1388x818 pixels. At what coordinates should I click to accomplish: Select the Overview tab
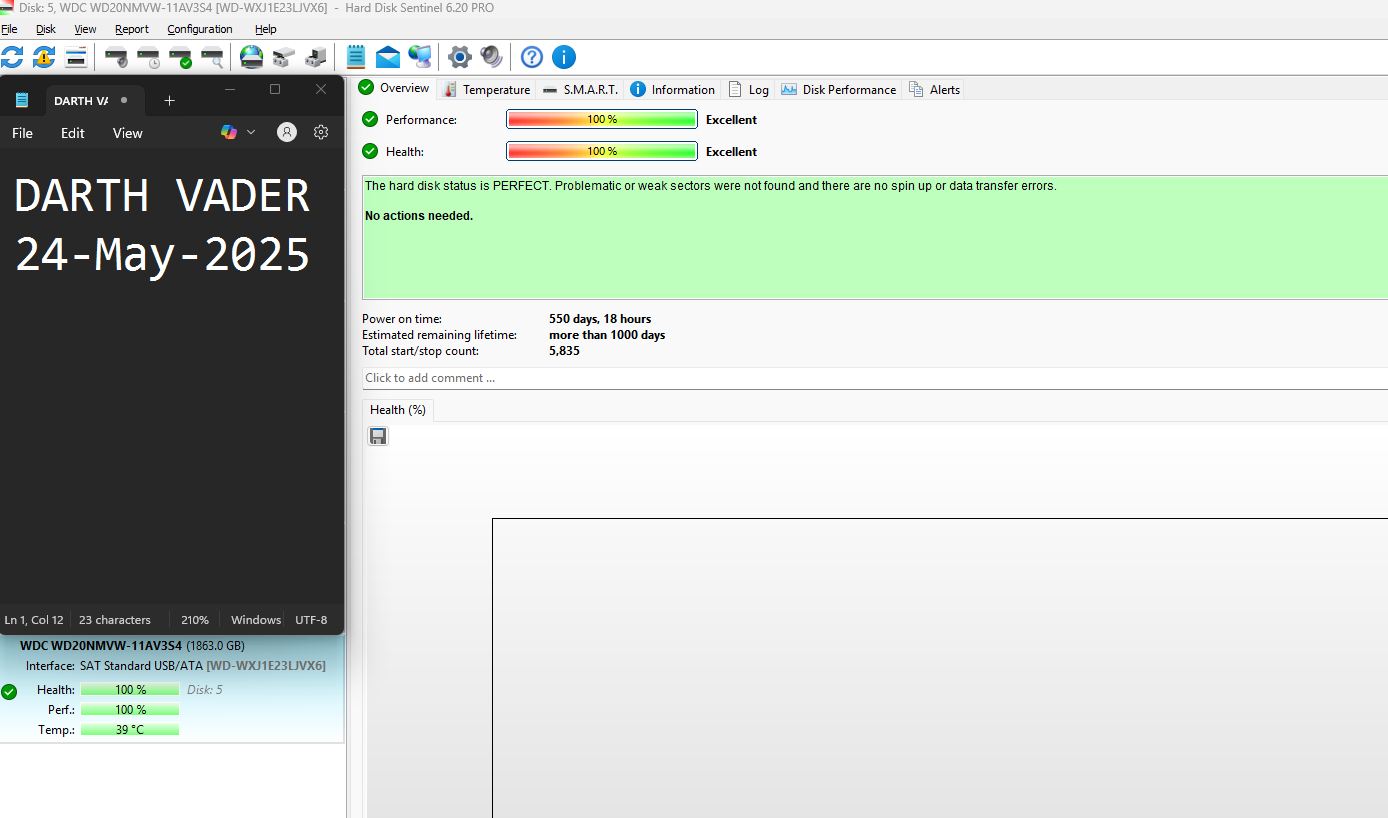pyautogui.click(x=395, y=88)
